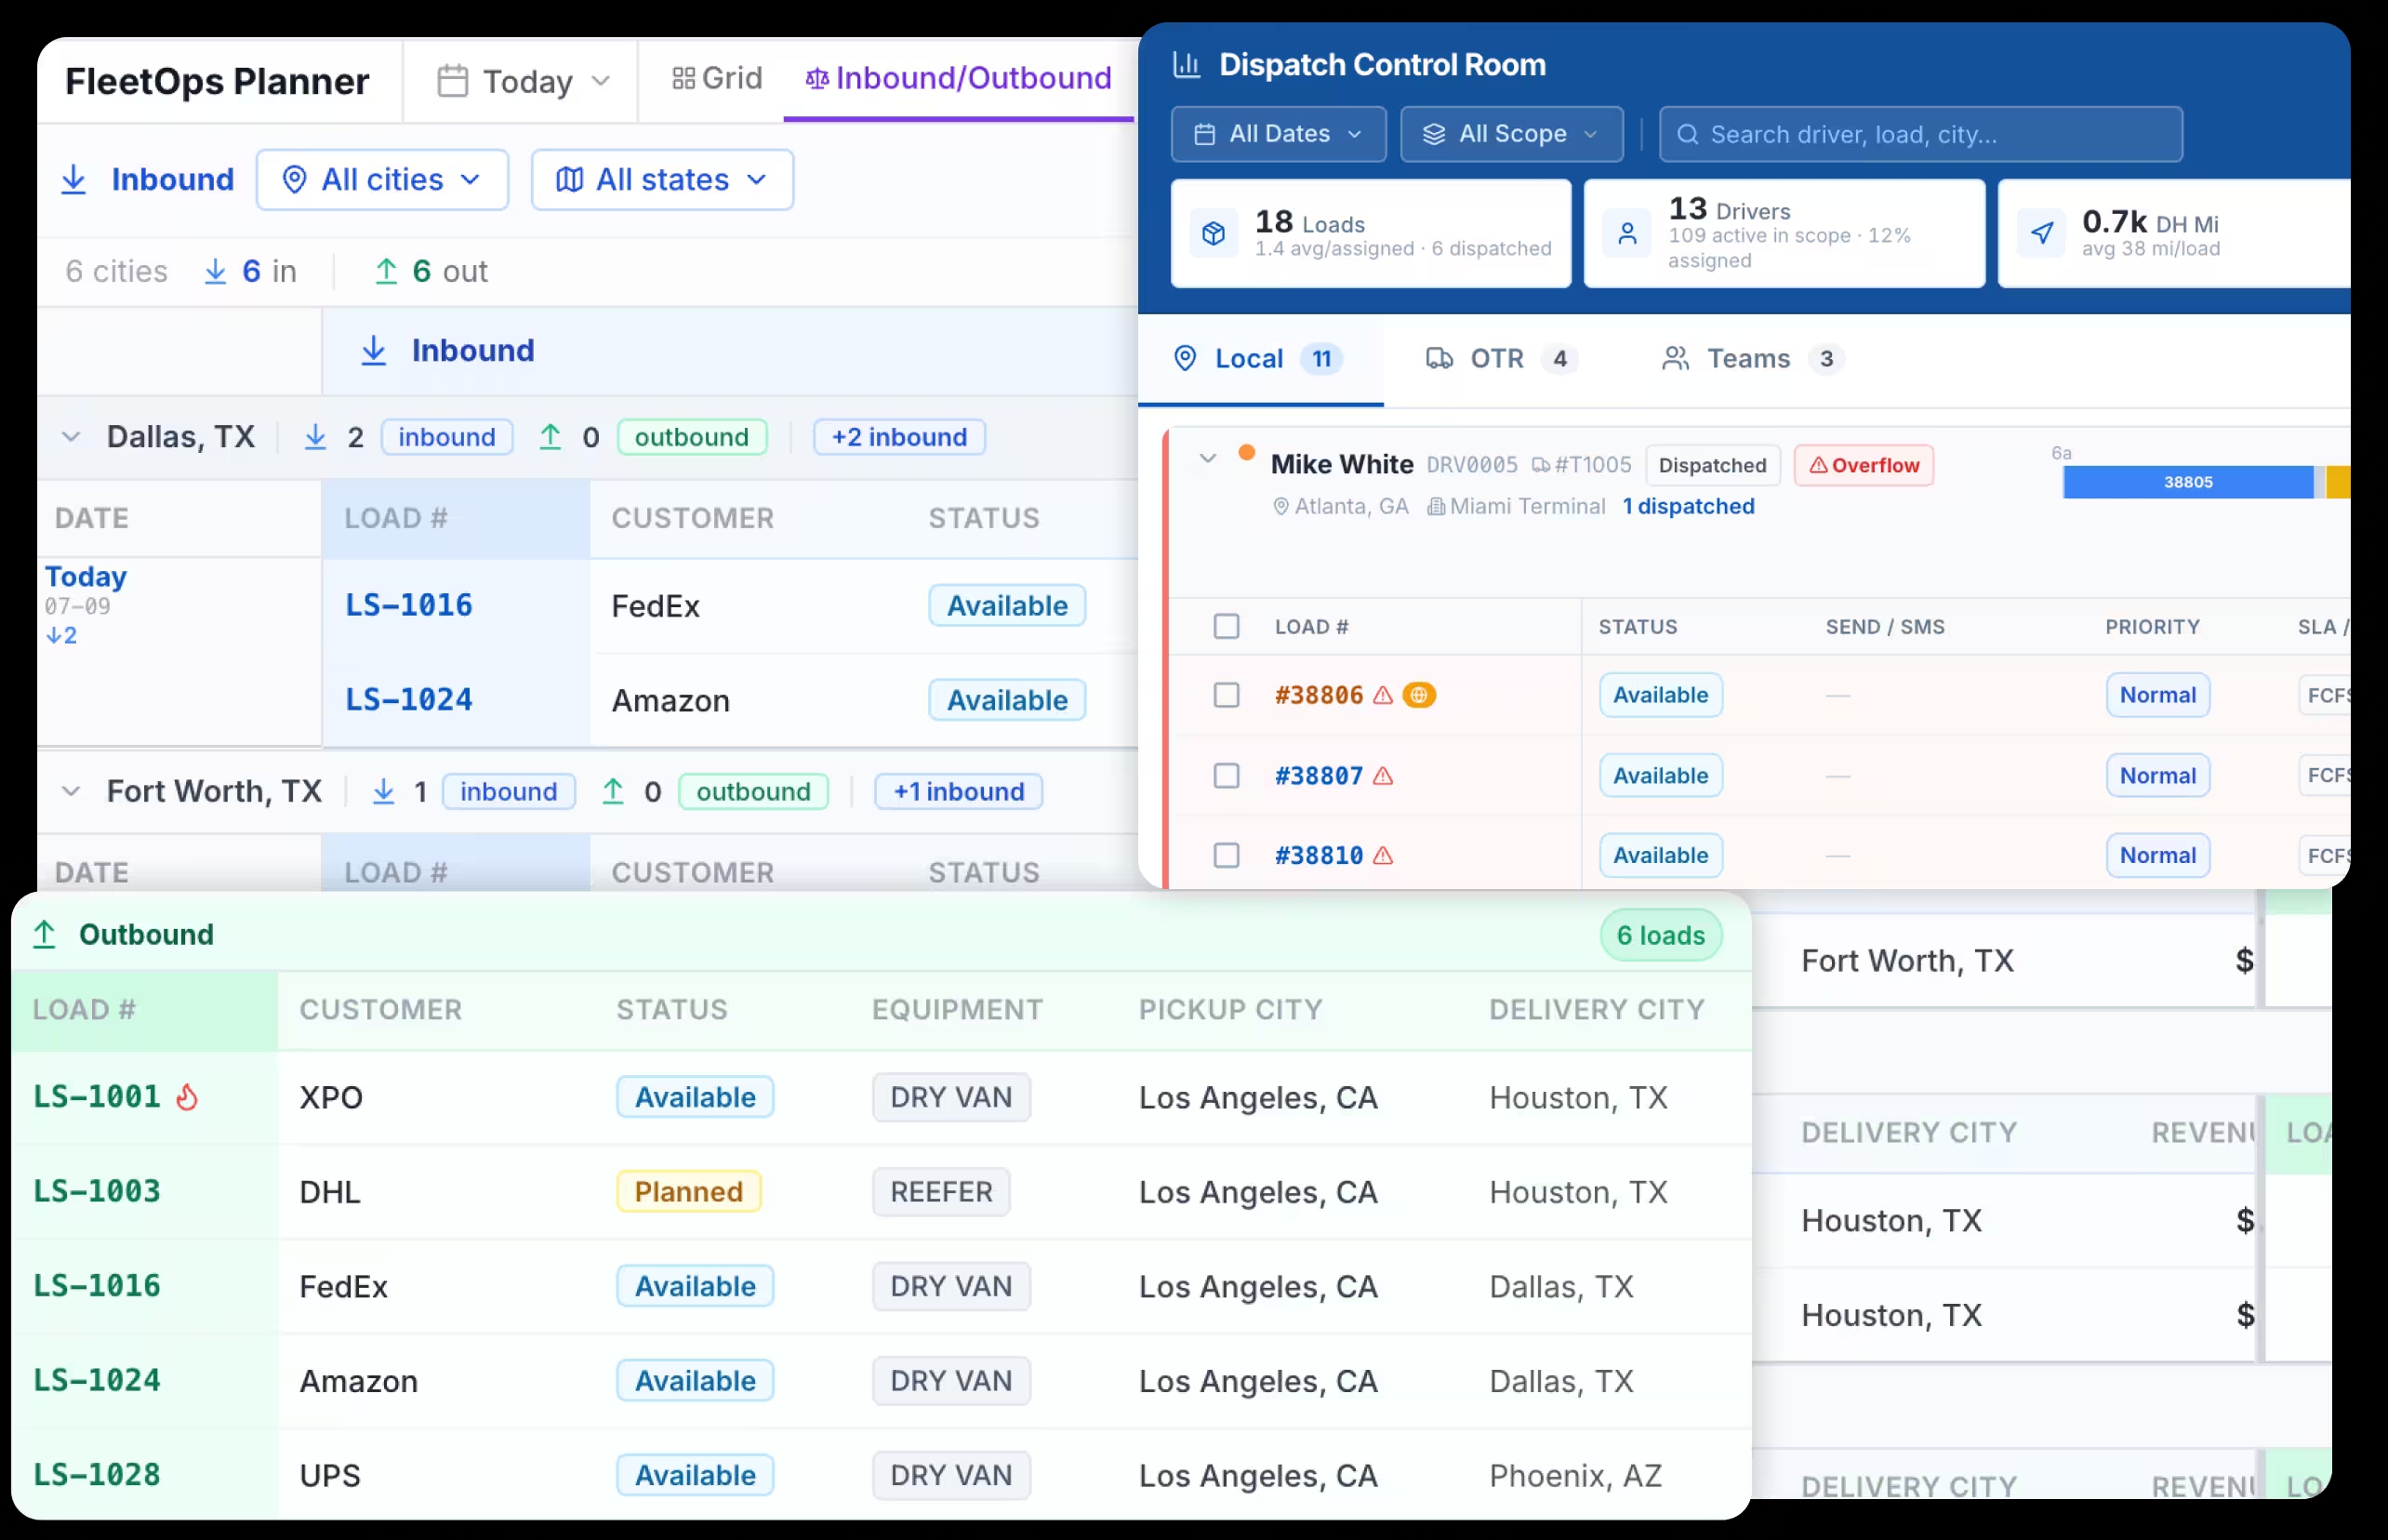Click the up-arrow icon in Outbound panel header
The height and width of the screenshot is (1540, 2388).
[45, 935]
